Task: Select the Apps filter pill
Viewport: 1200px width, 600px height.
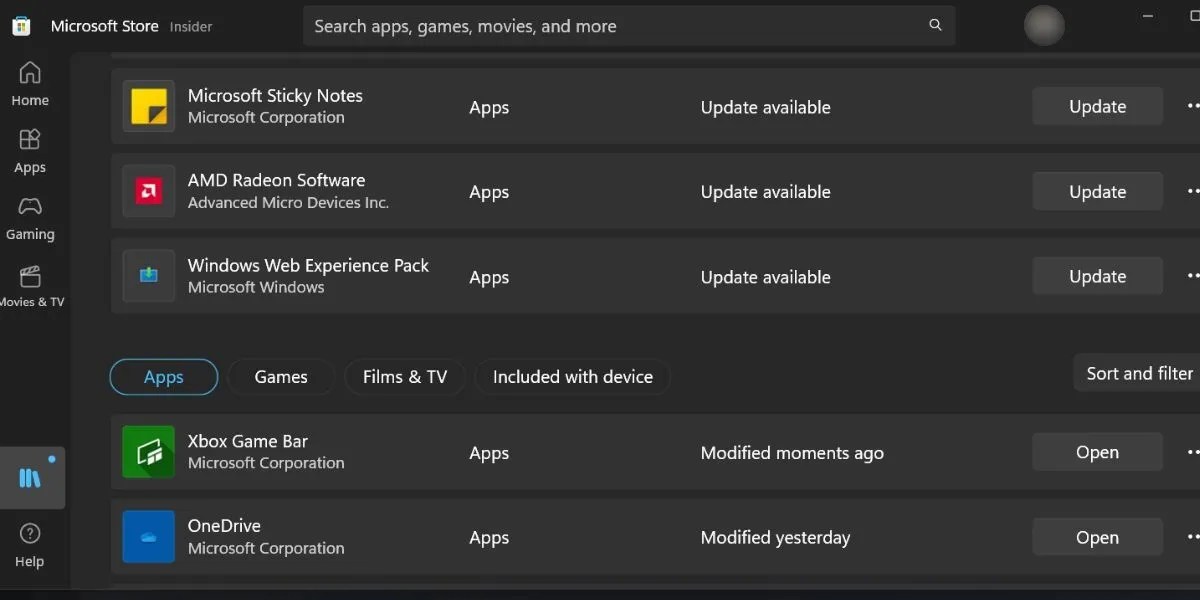Action: click(x=163, y=377)
